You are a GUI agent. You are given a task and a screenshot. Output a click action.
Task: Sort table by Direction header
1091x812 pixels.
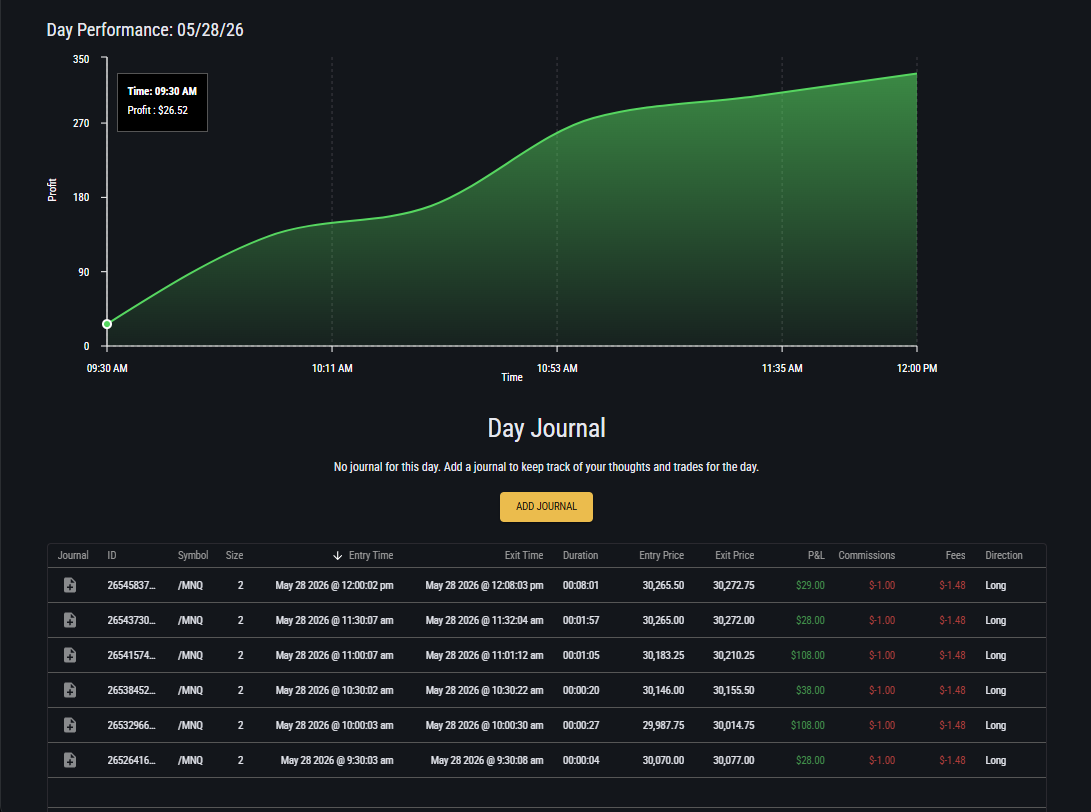click(x=1004, y=555)
